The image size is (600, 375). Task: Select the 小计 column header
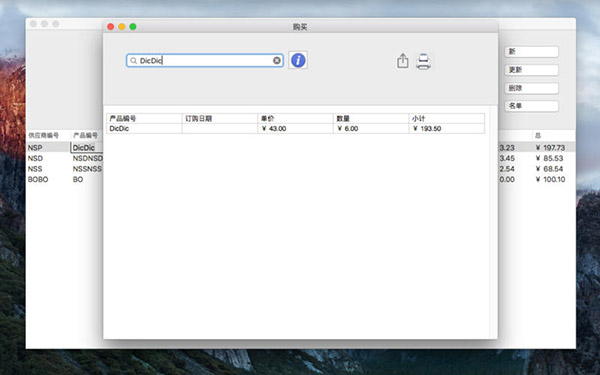coord(446,118)
